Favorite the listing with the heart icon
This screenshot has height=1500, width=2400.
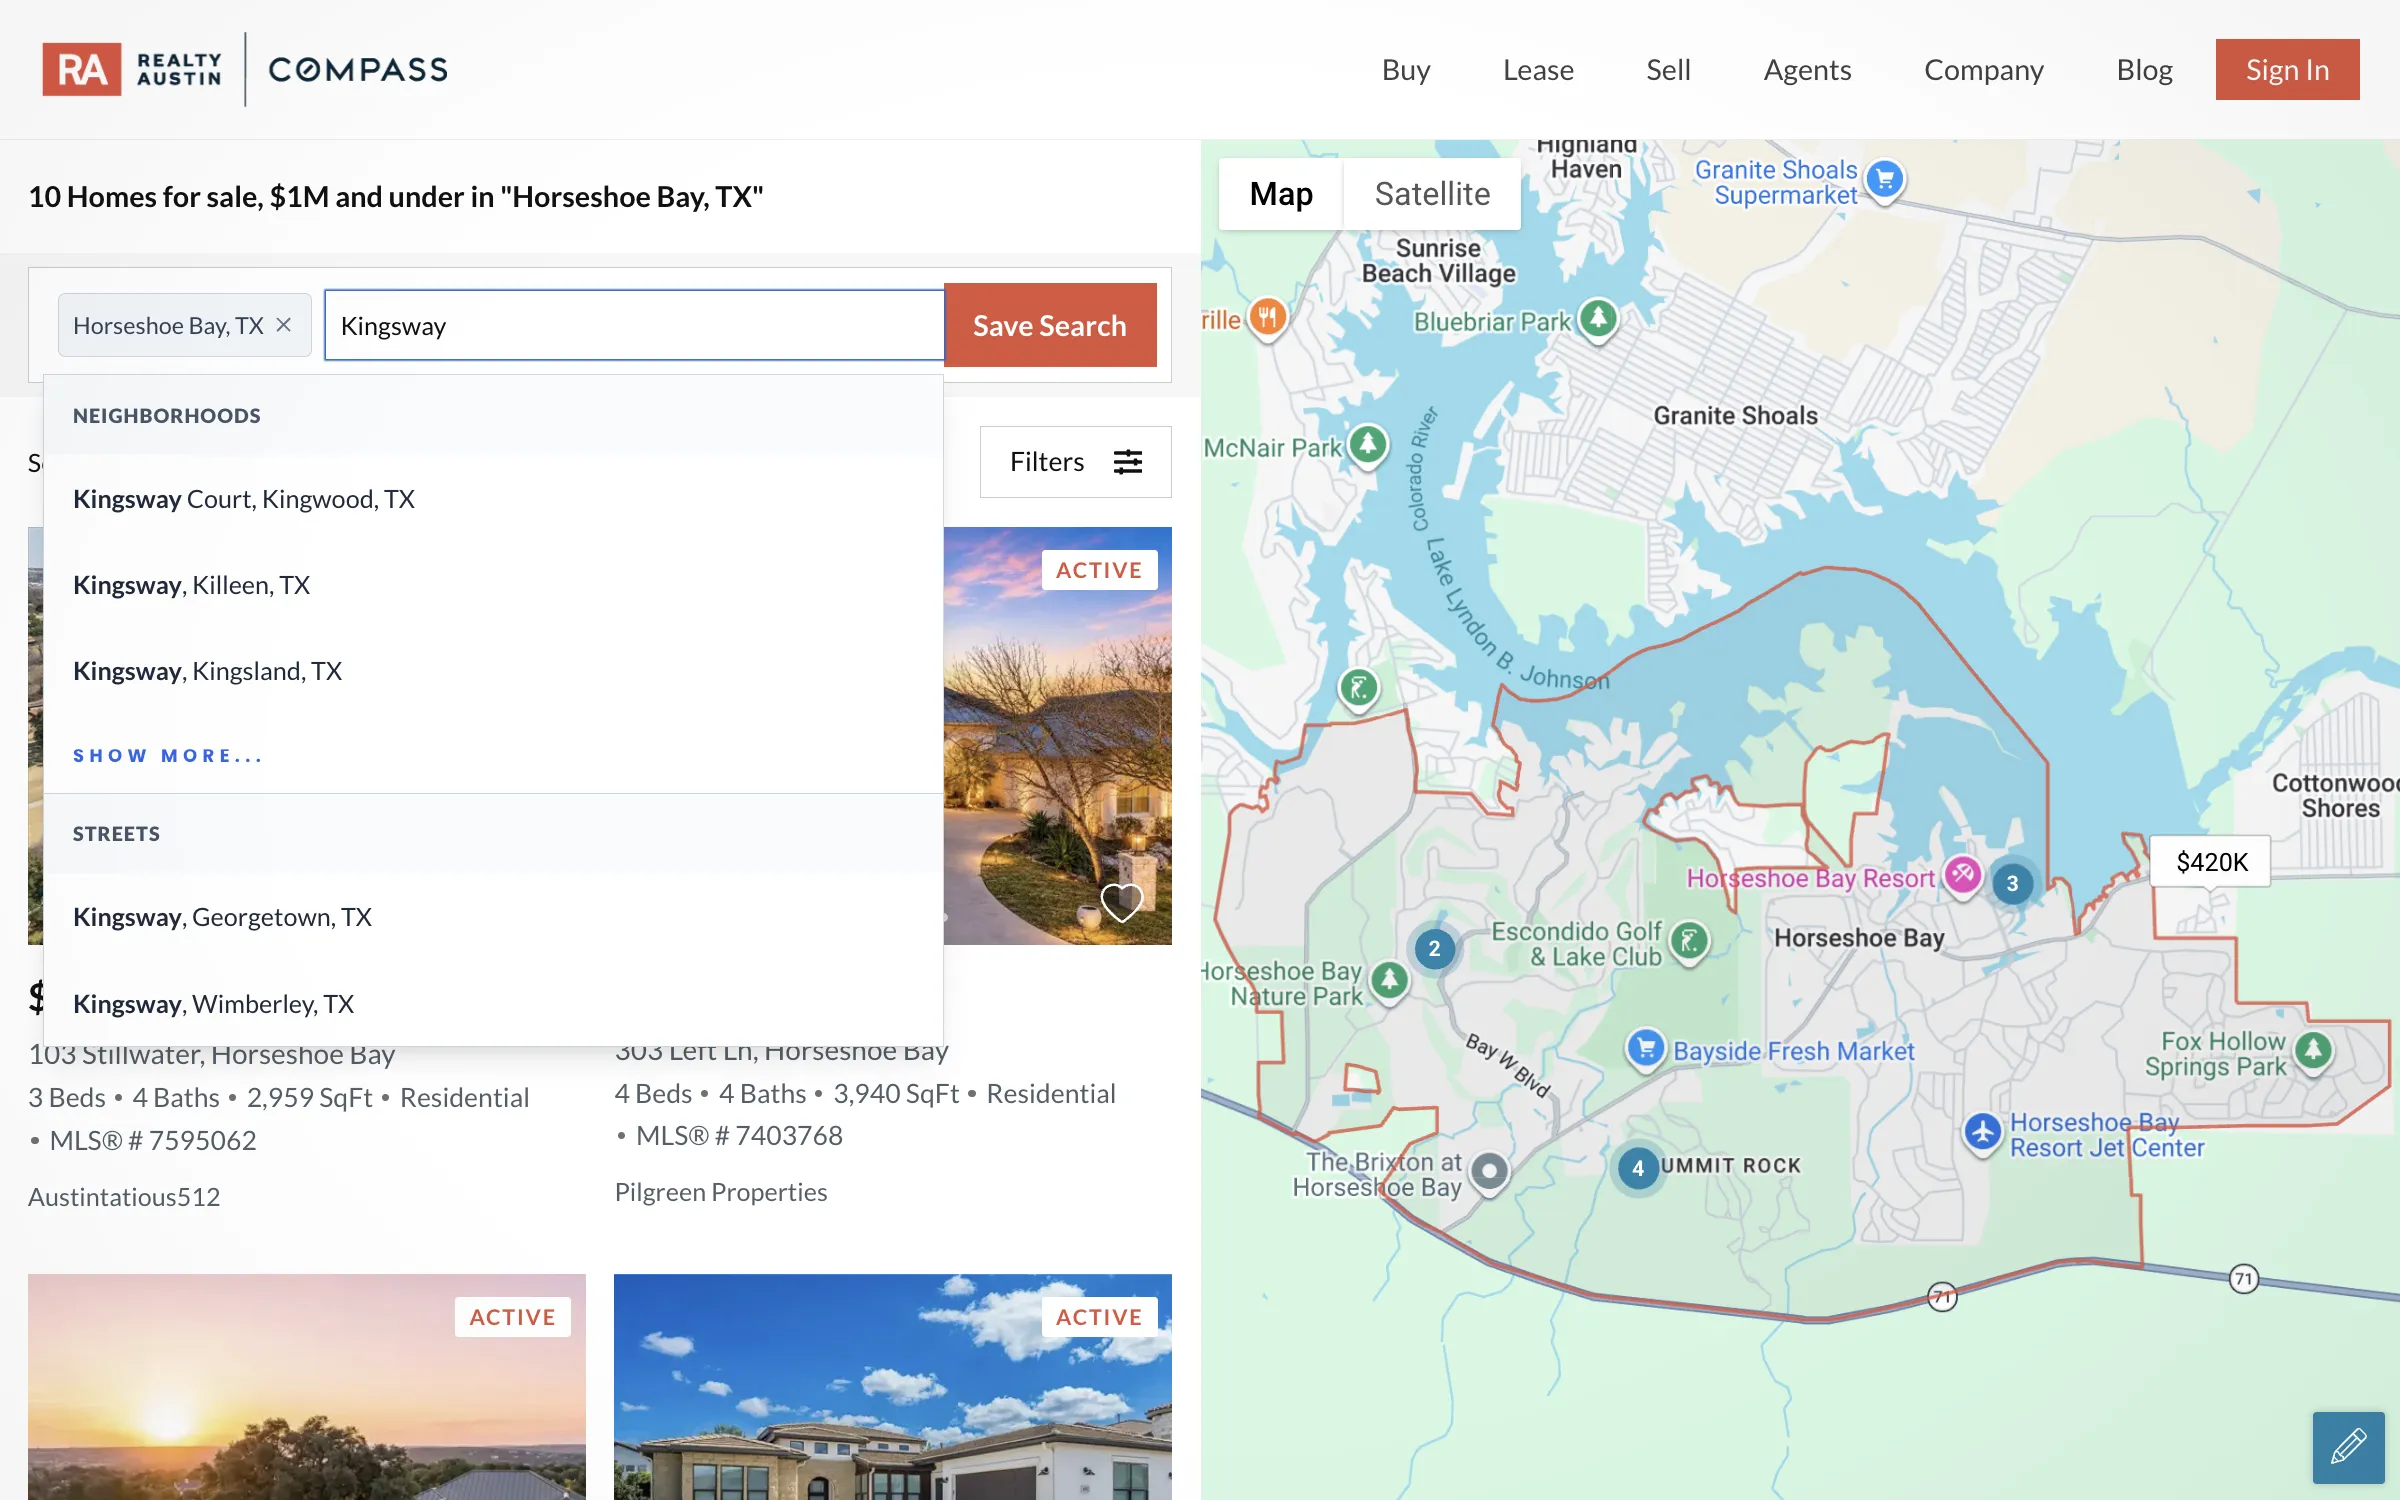click(x=1121, y=903)
